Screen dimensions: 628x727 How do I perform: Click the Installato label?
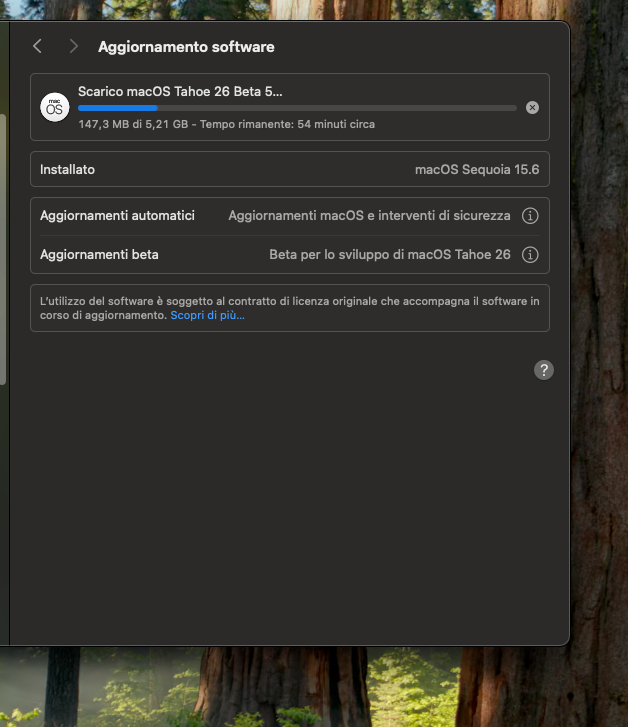tap(67, 170)
